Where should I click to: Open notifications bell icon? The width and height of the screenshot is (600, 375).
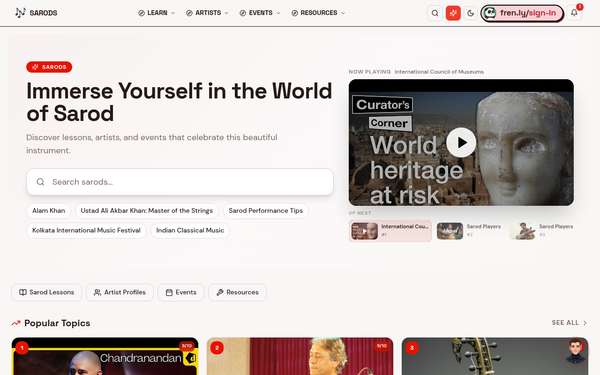point(574,13)
